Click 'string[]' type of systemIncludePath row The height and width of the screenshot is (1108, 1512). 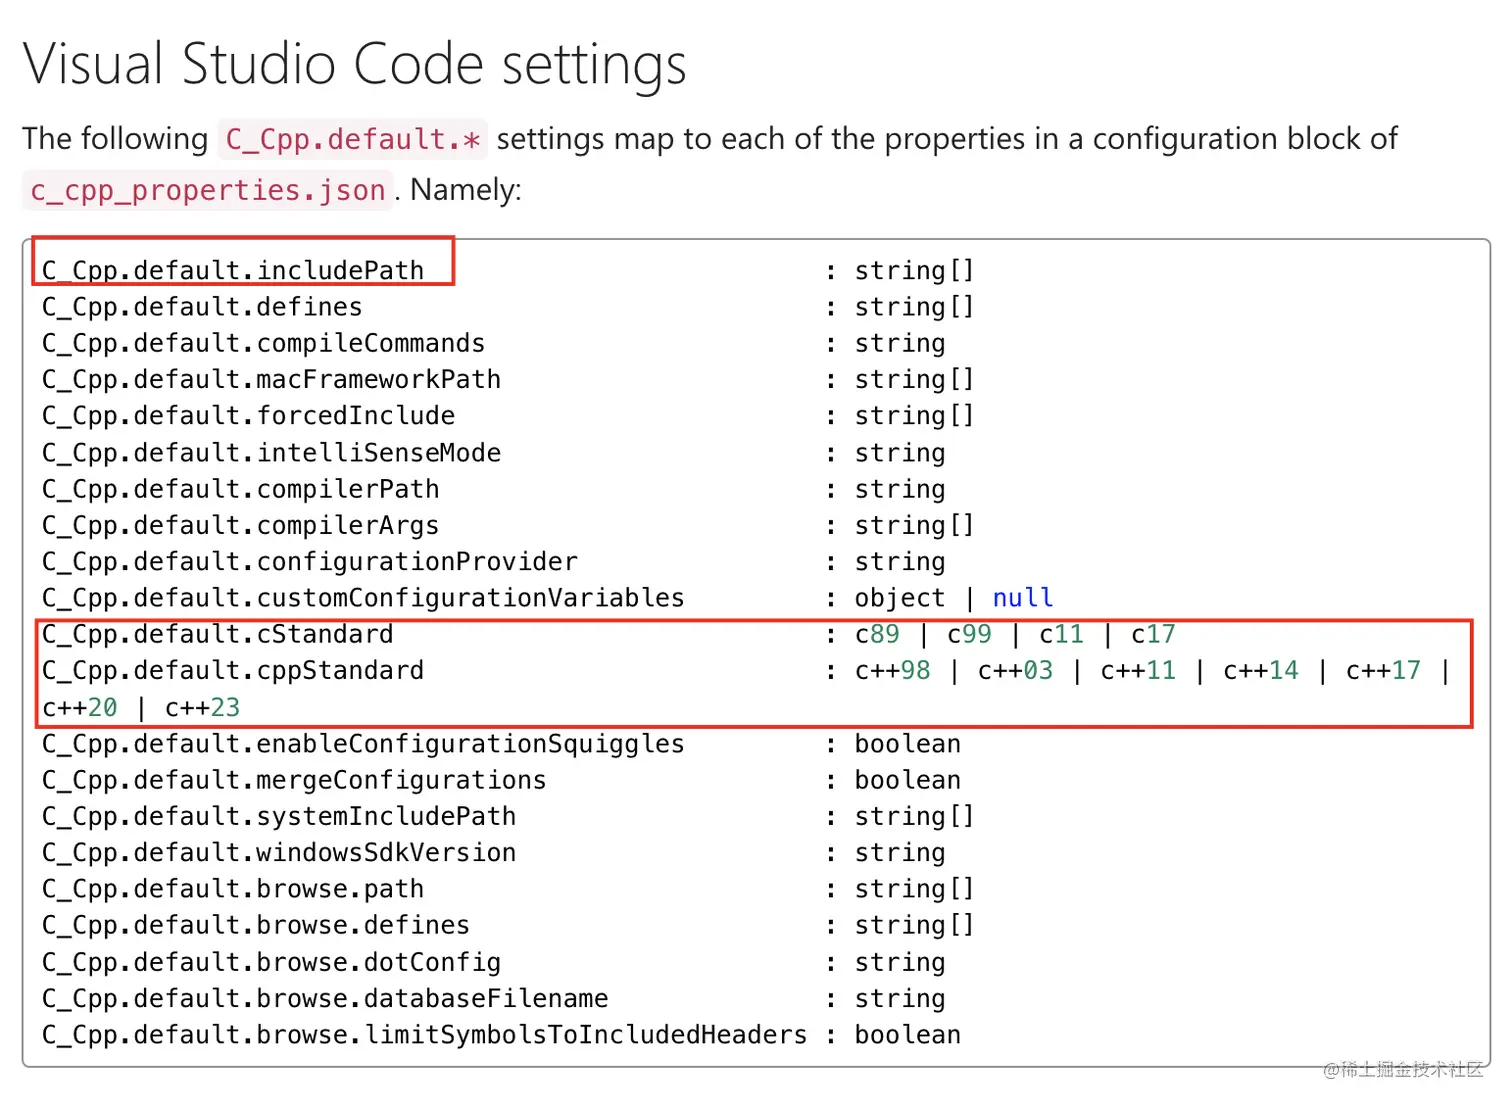pos(915,817)
